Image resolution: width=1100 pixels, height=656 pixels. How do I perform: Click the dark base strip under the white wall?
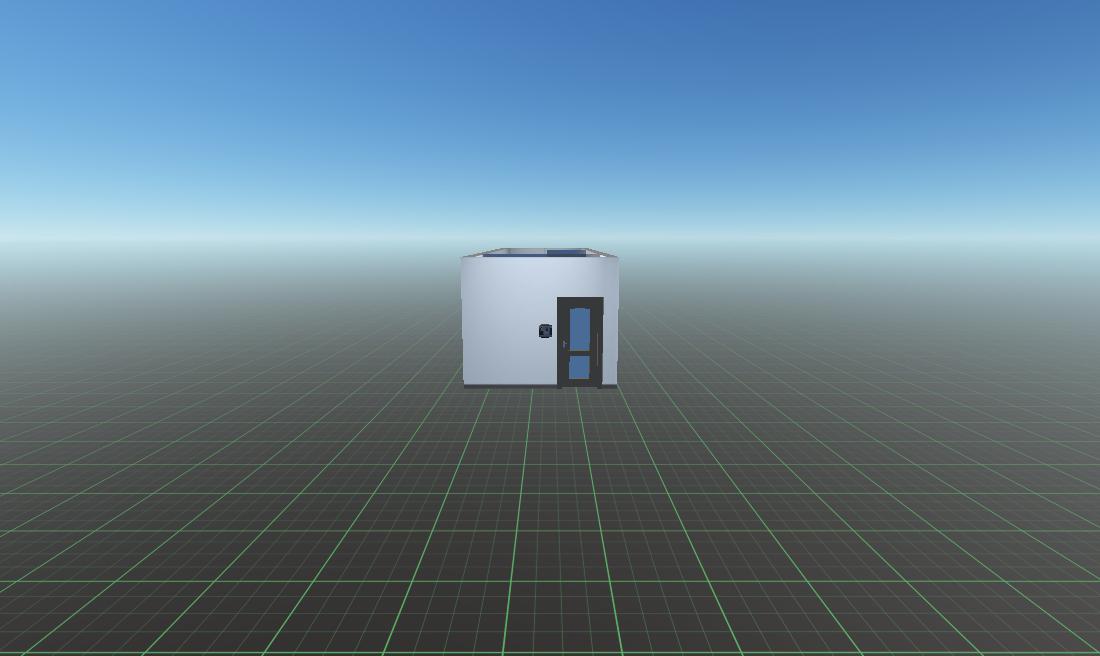point(510,385)
